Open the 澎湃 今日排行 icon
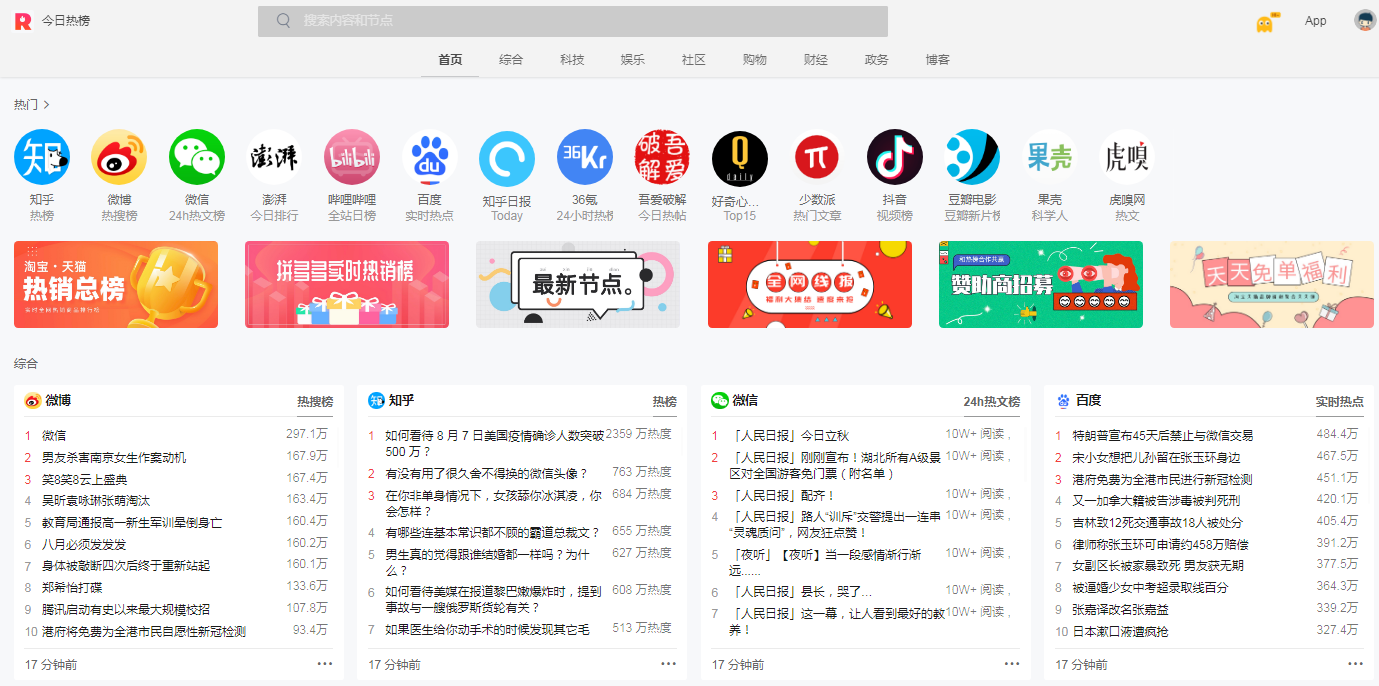The height and width of the screenshot is (686, 1379). (274, 157)
